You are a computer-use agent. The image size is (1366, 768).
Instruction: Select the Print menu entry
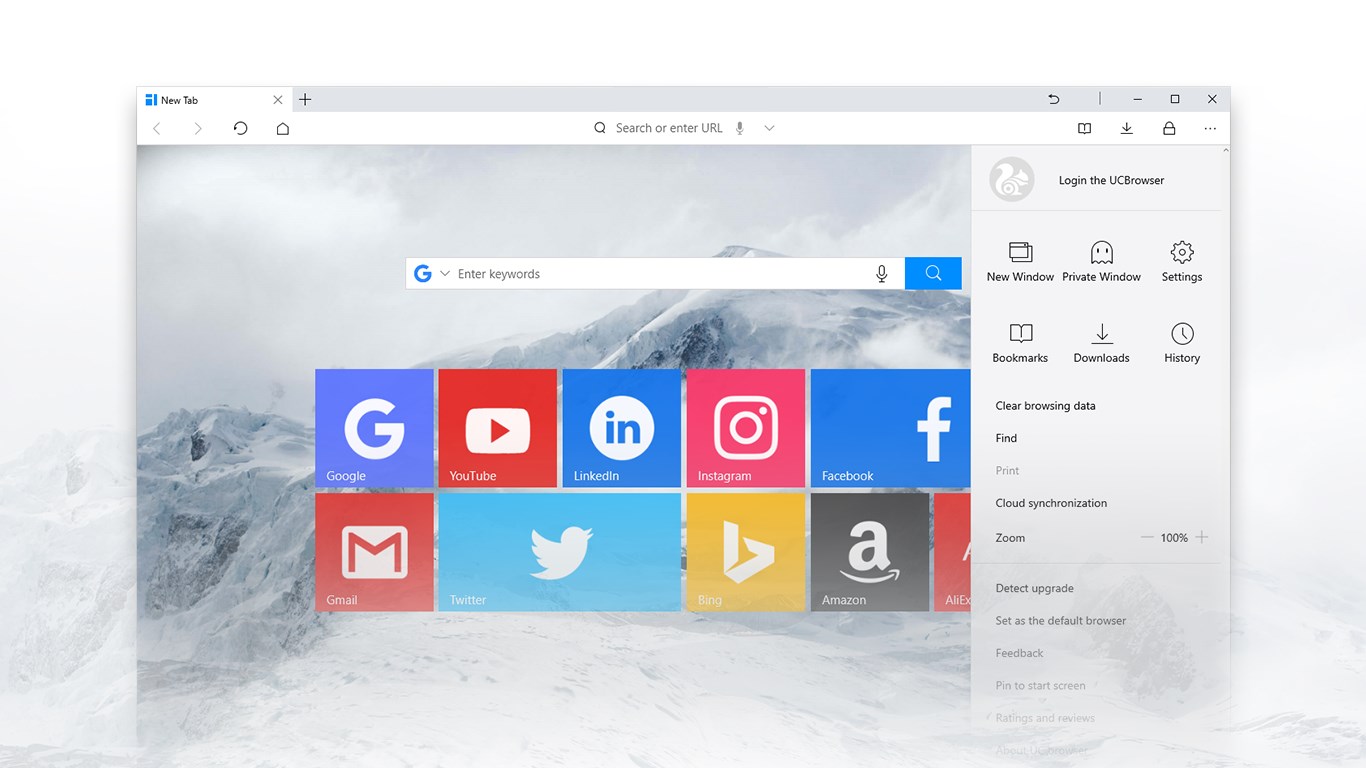pos(1007,470)
